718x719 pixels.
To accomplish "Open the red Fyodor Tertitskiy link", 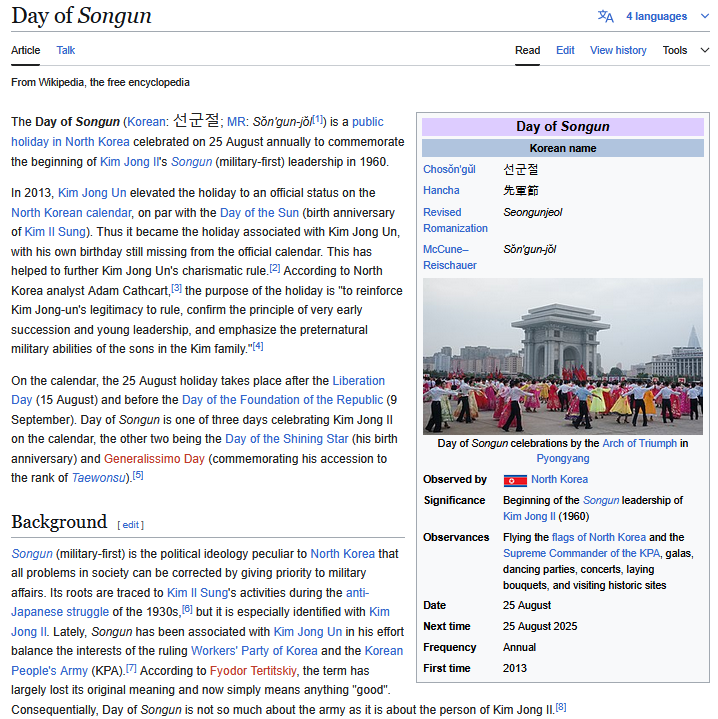I will coord(253,671).
